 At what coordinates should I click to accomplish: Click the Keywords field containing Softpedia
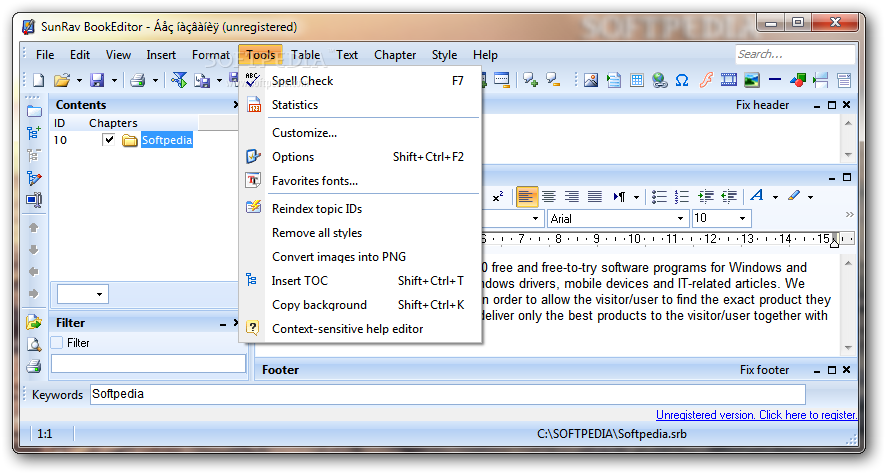coord(448,394)
